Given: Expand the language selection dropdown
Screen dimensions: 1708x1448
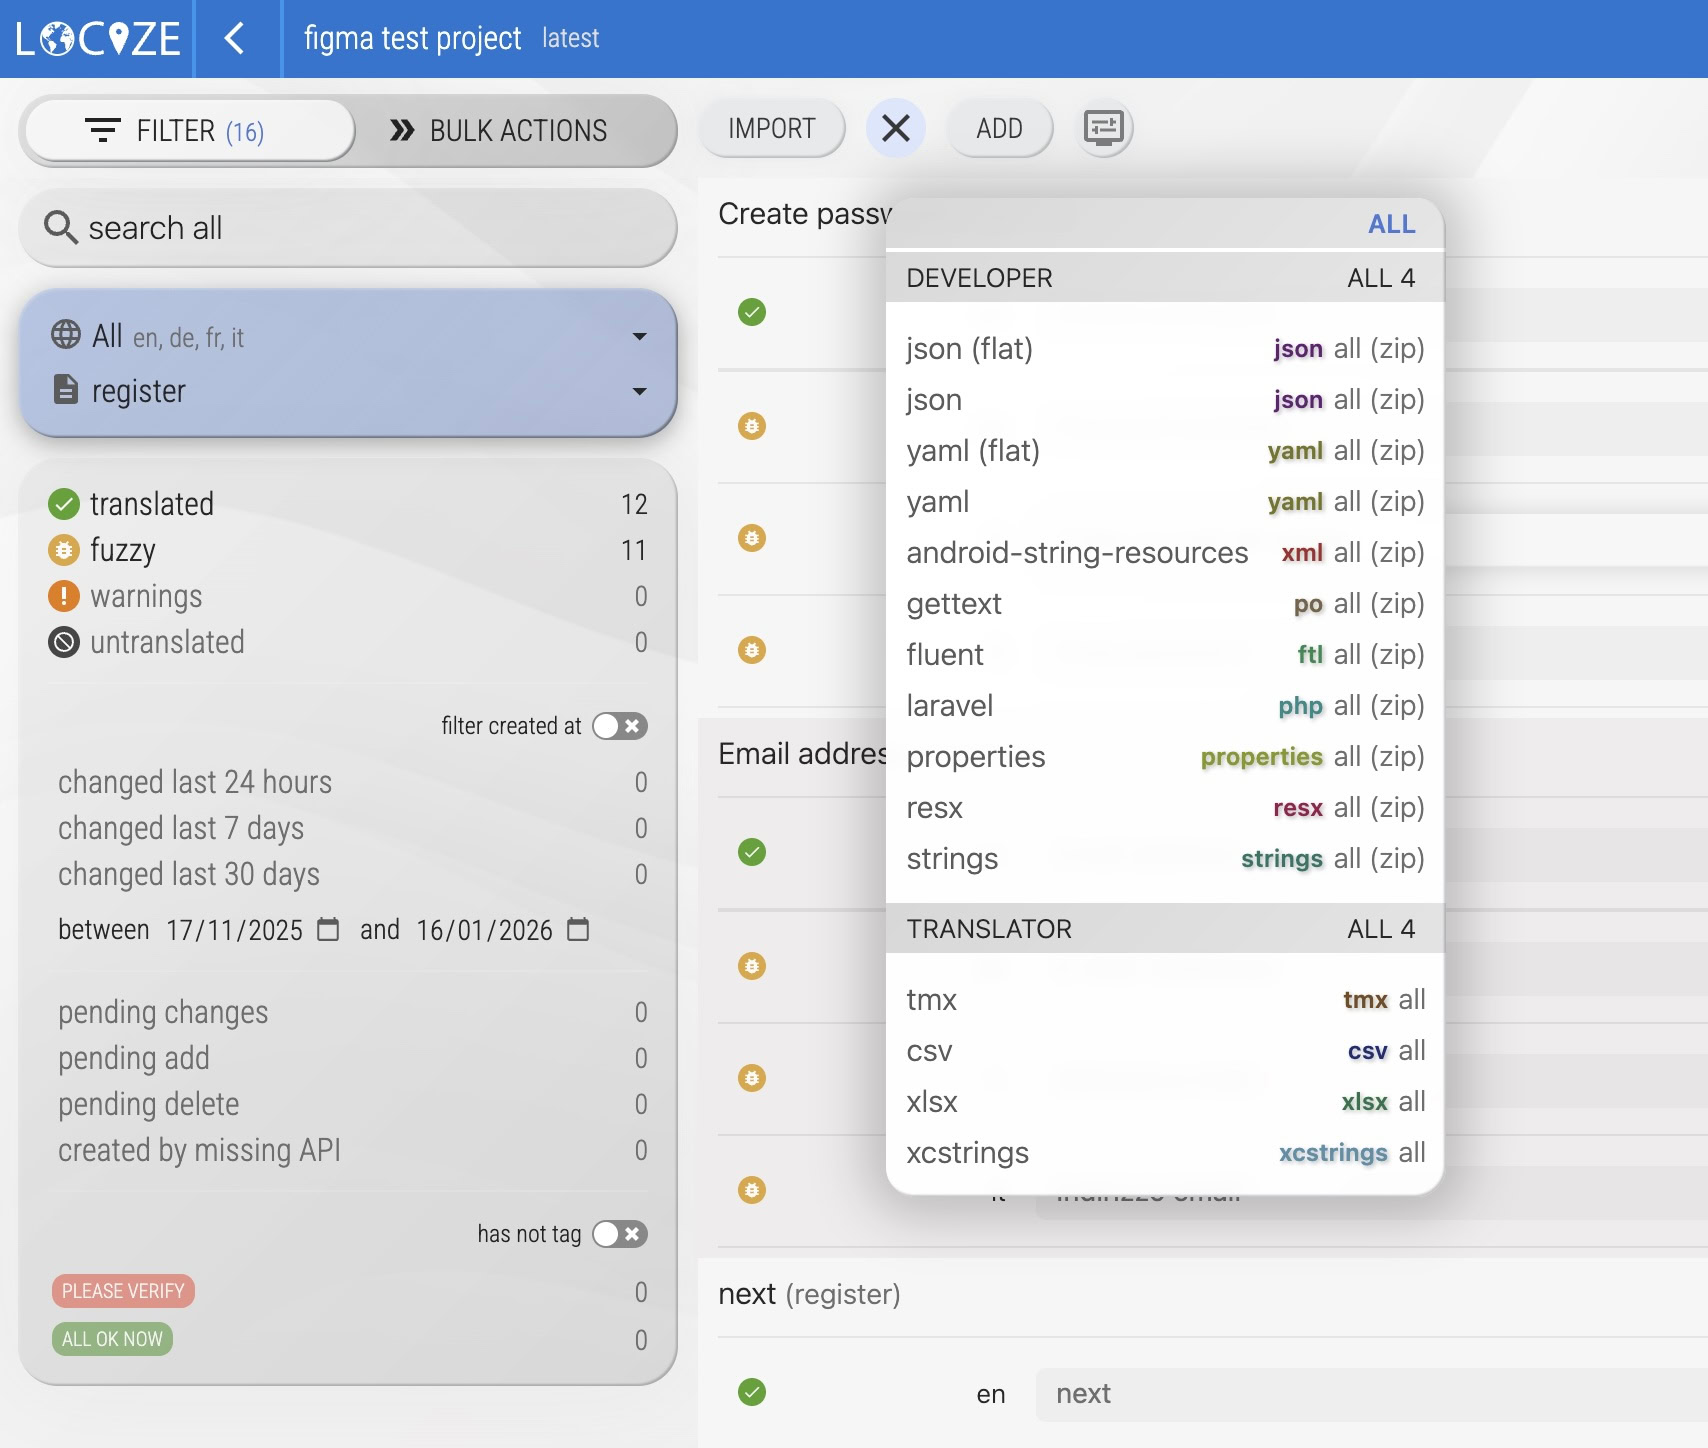Looking at the screenshot, I should (639, 337).
